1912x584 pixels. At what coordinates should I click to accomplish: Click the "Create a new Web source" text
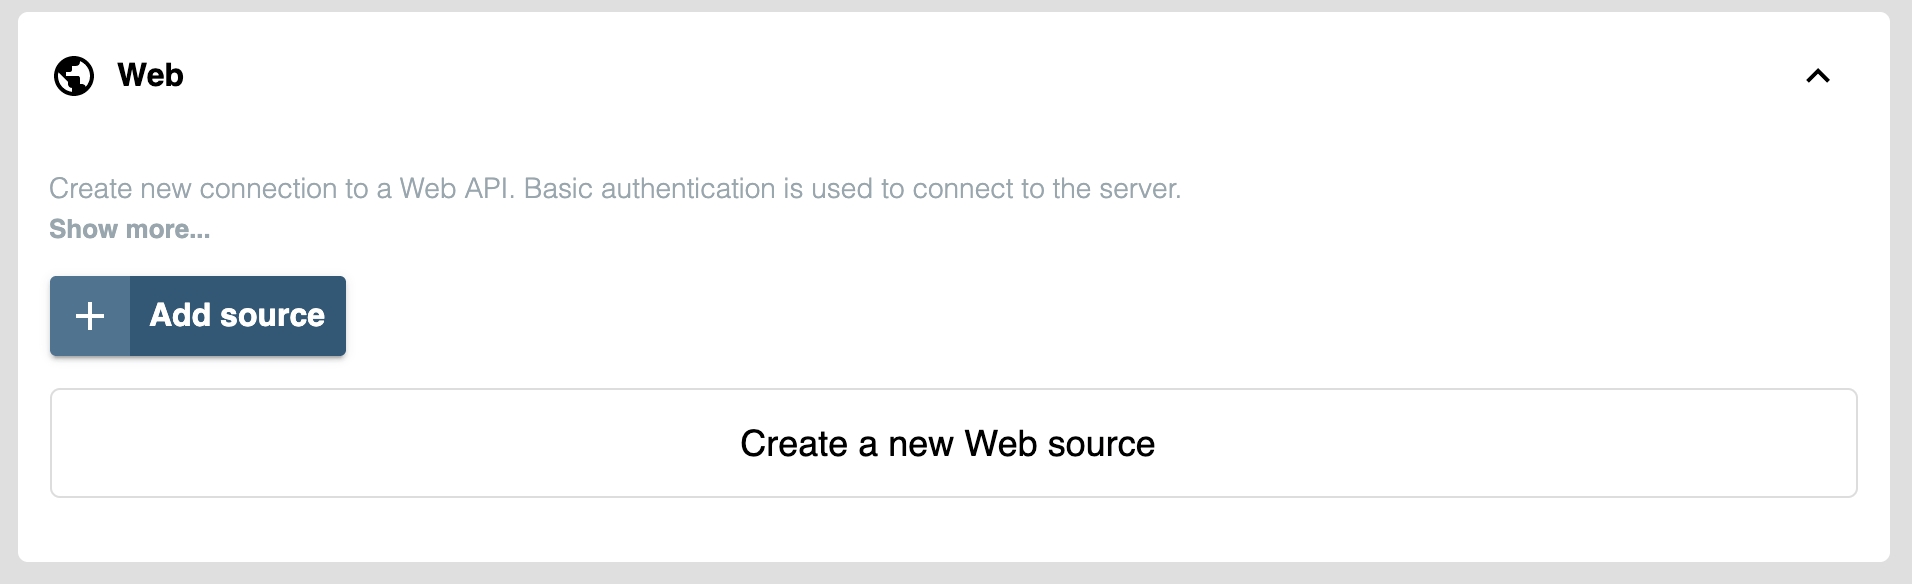(947, 443)
